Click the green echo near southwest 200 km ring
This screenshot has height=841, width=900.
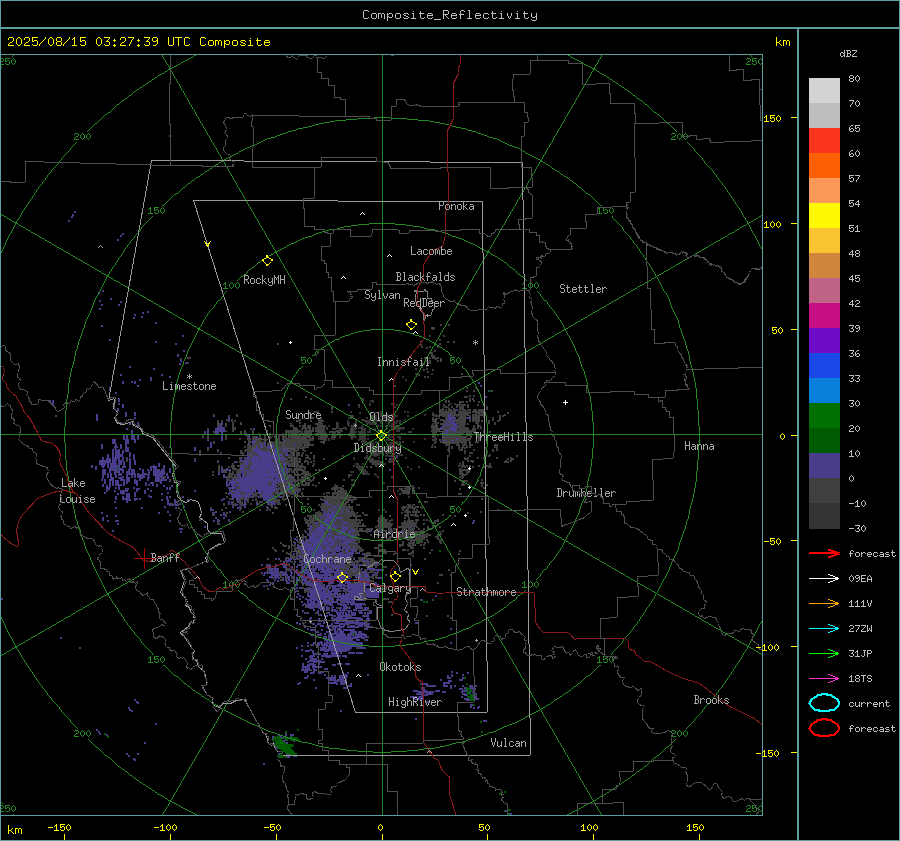[x=284, y=745]
